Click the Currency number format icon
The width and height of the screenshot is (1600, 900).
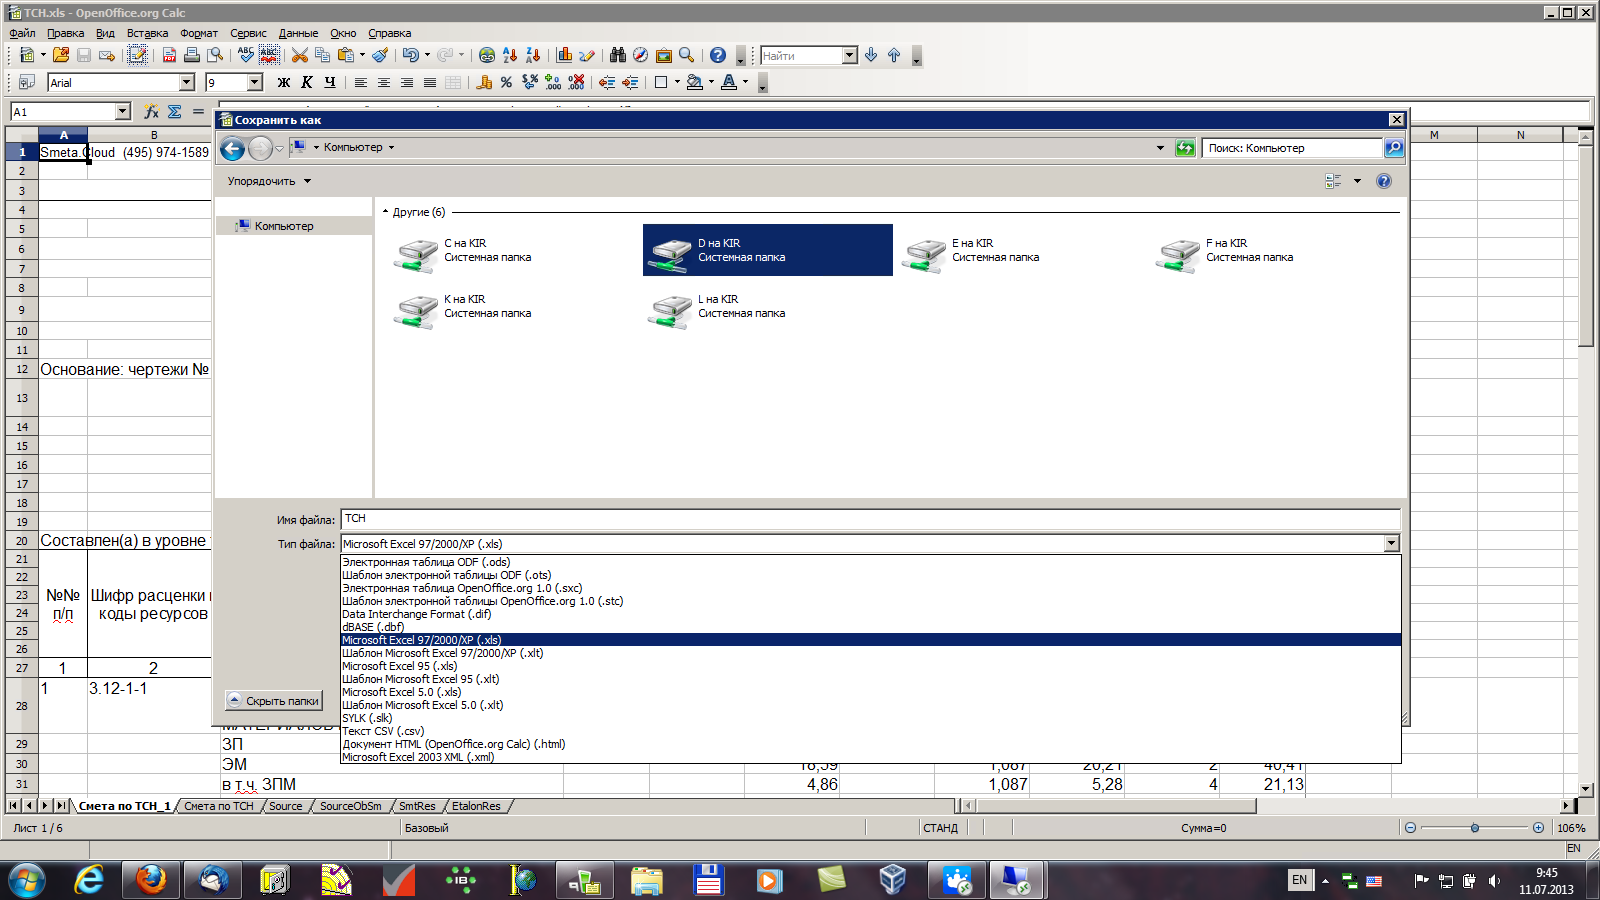point(484,82)
